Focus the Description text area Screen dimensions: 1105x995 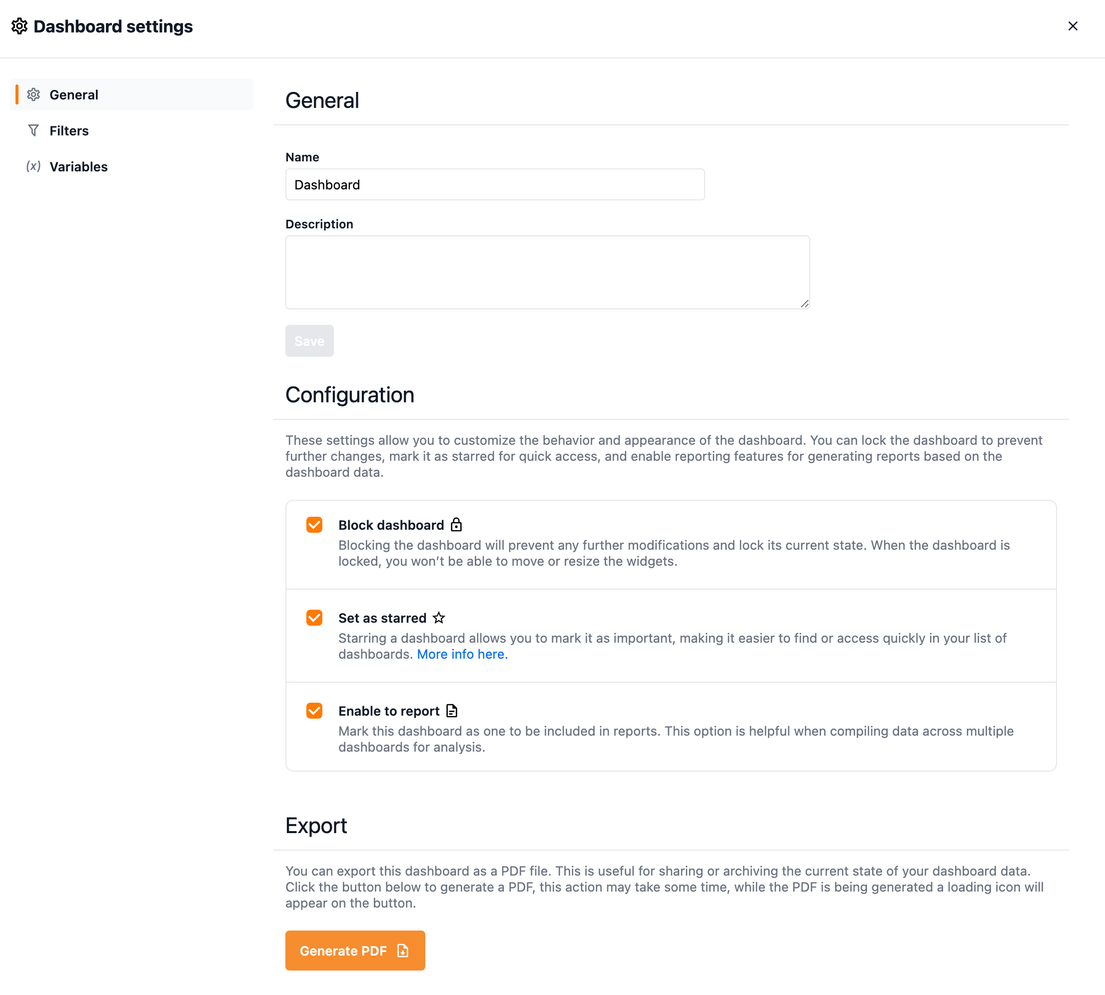point(547,272)
